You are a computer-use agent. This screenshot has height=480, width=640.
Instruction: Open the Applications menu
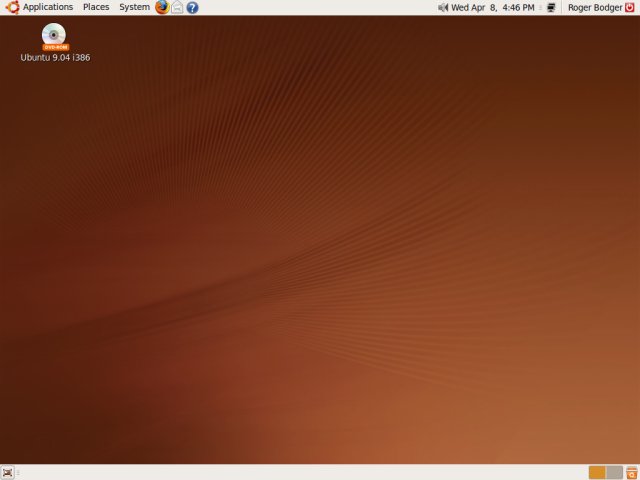tap(48, 7)
